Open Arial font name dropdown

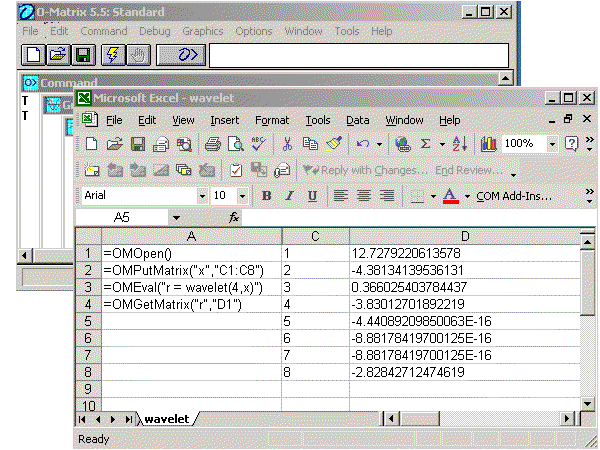pos(202,196)
